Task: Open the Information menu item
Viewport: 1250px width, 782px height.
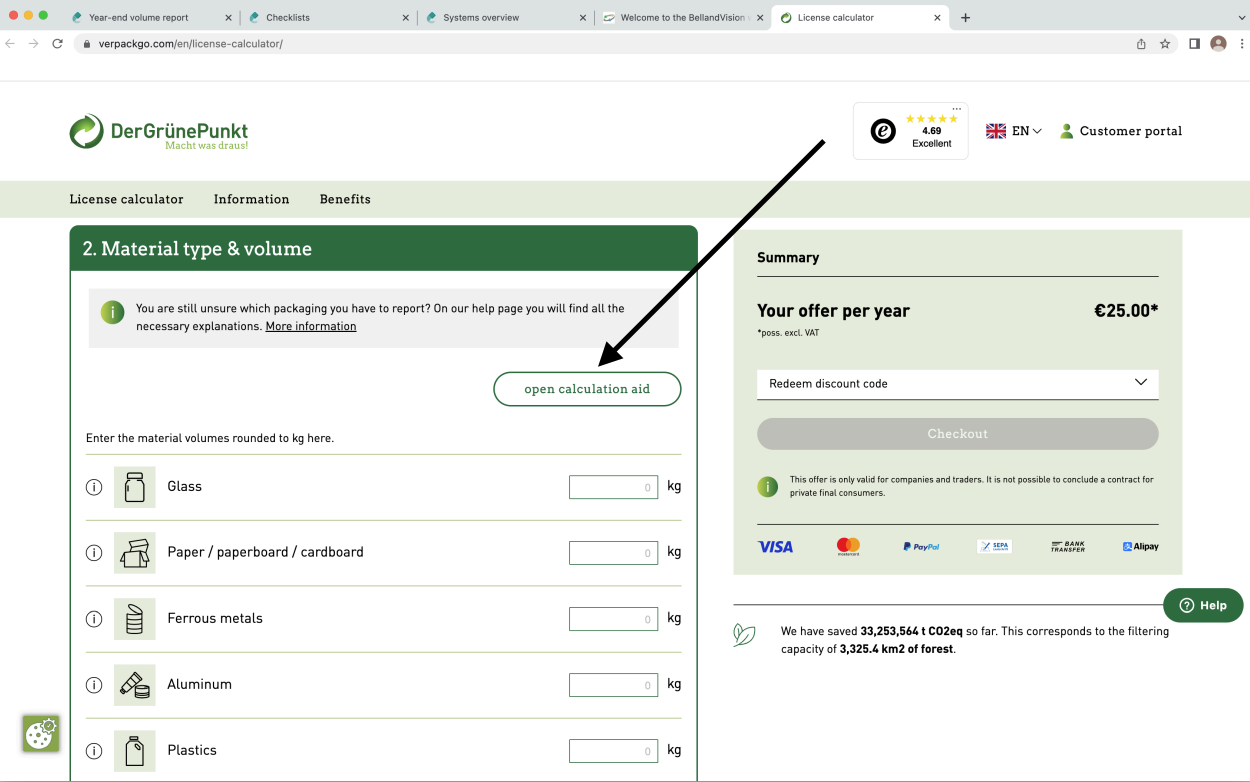Action: 251,199
